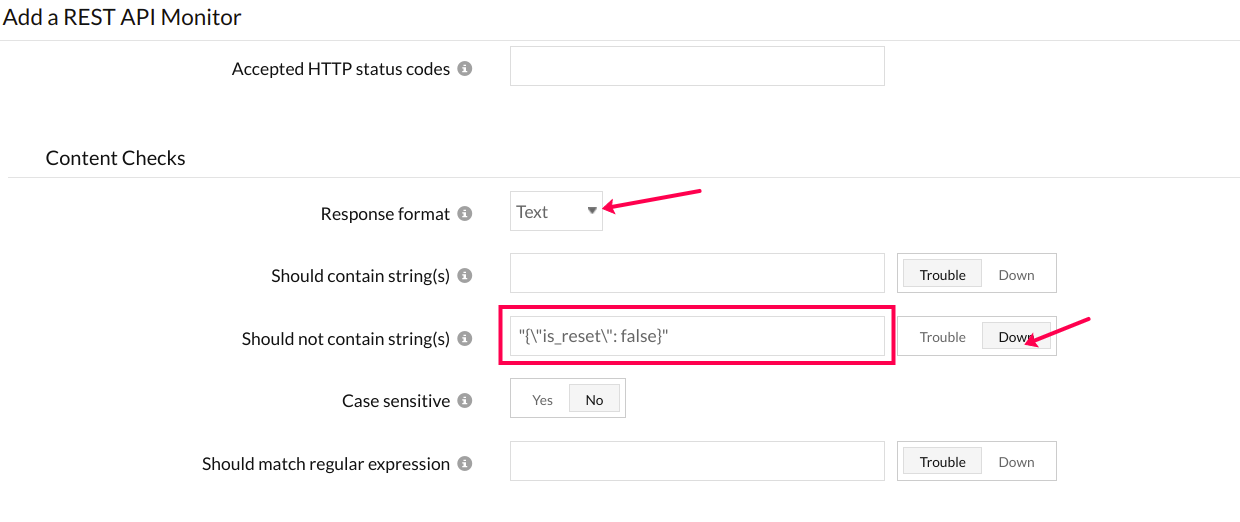Click info icon for Should not contain string(s)
This screenshot has width=1240, height=522.
point(465,339)
